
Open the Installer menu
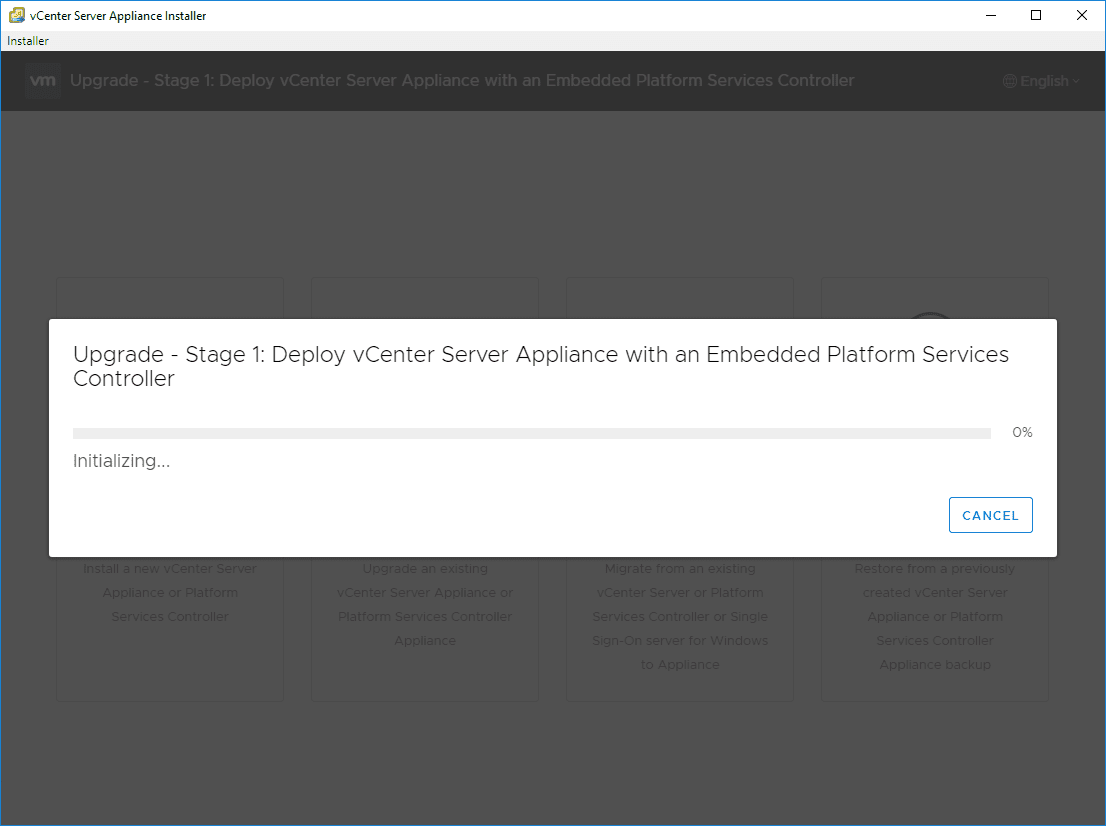pos(28,41)
